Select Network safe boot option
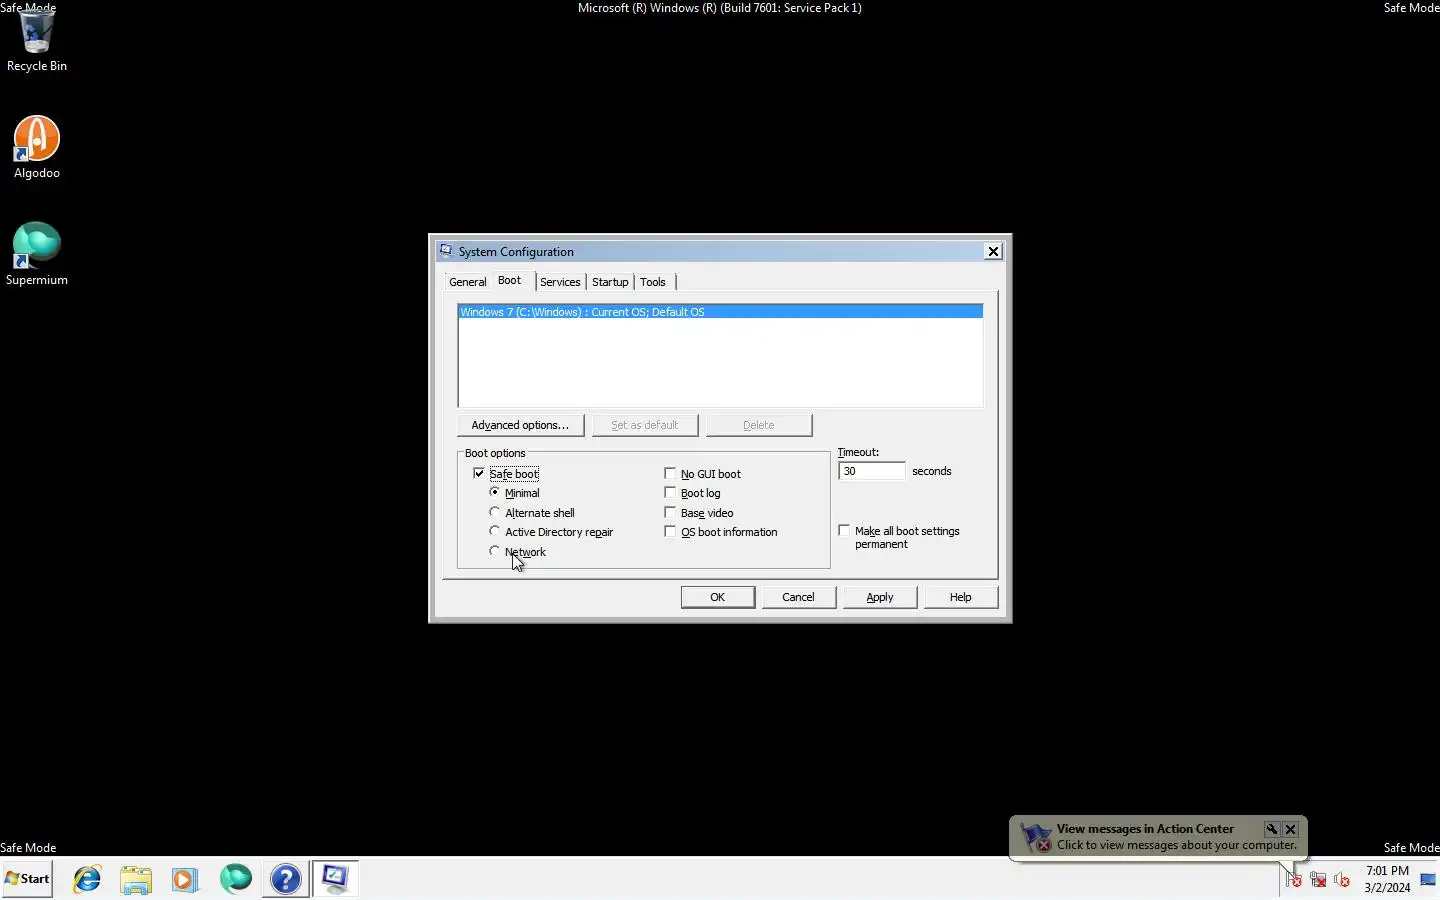Image resolution: width=1440 pixels, height=900 pixels. (x=495, y=552)
